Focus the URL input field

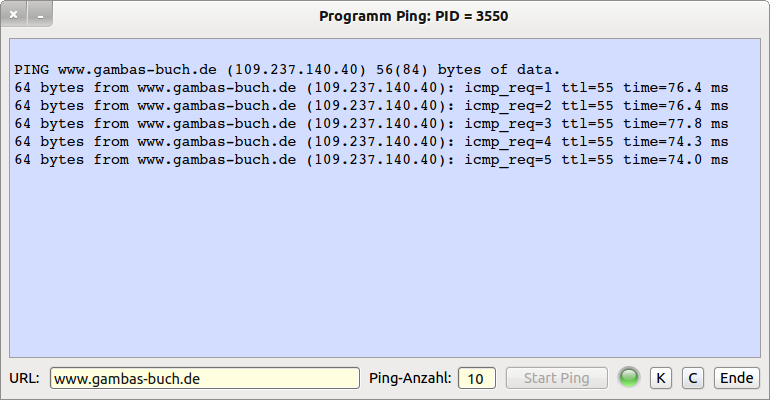(204, 378)
